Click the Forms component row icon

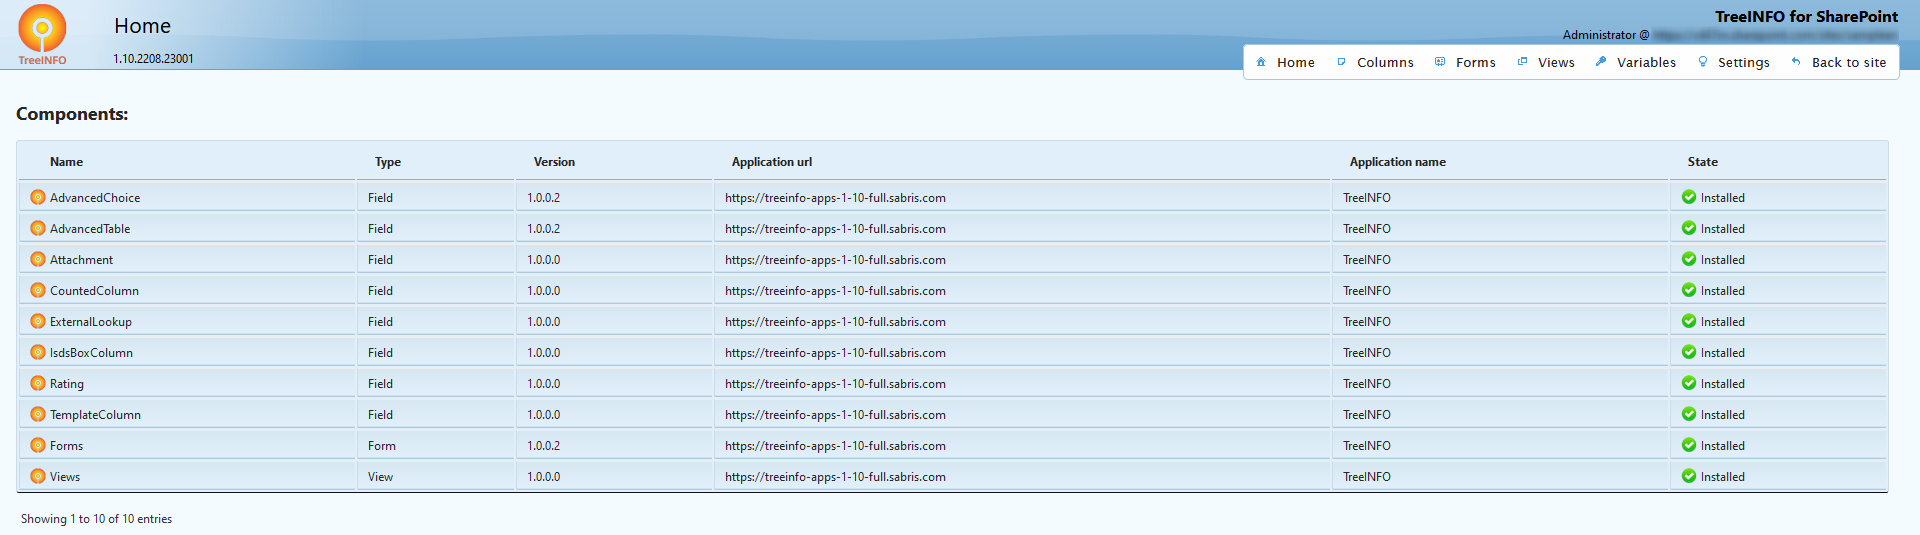tap(38, 445)
